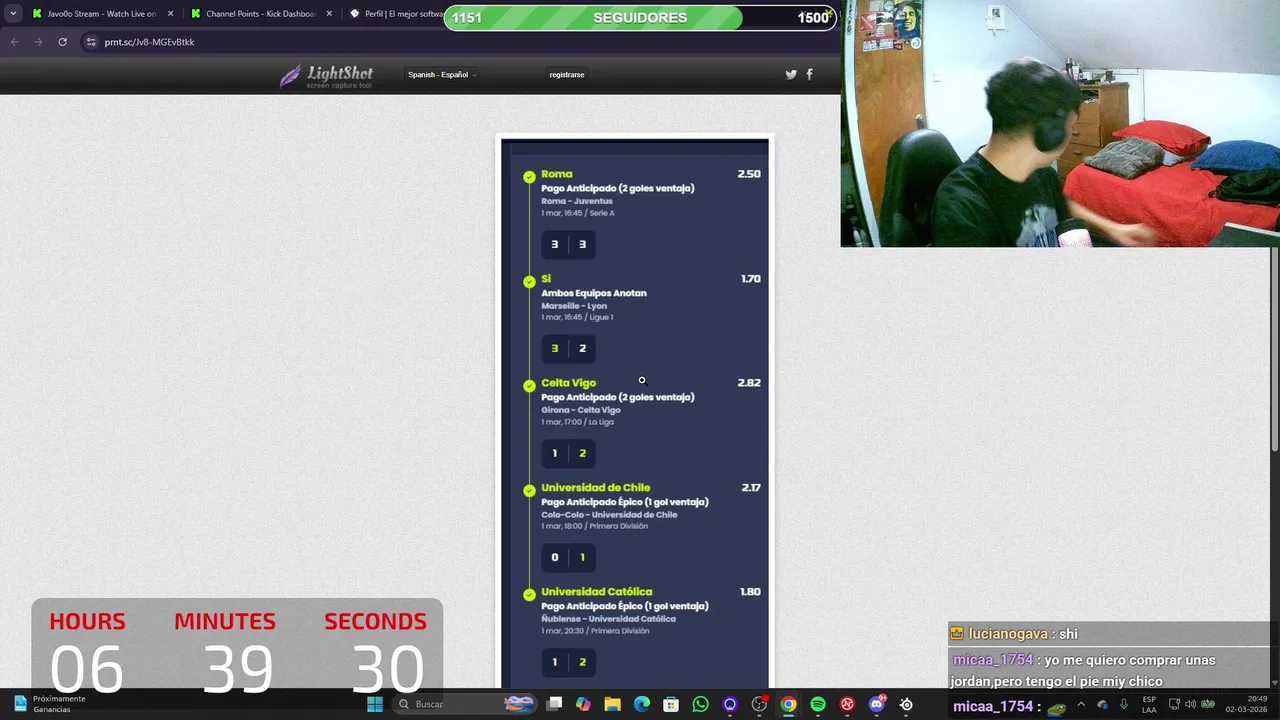Click the Universidad de Chile selection title

click(x=596, y=488)
